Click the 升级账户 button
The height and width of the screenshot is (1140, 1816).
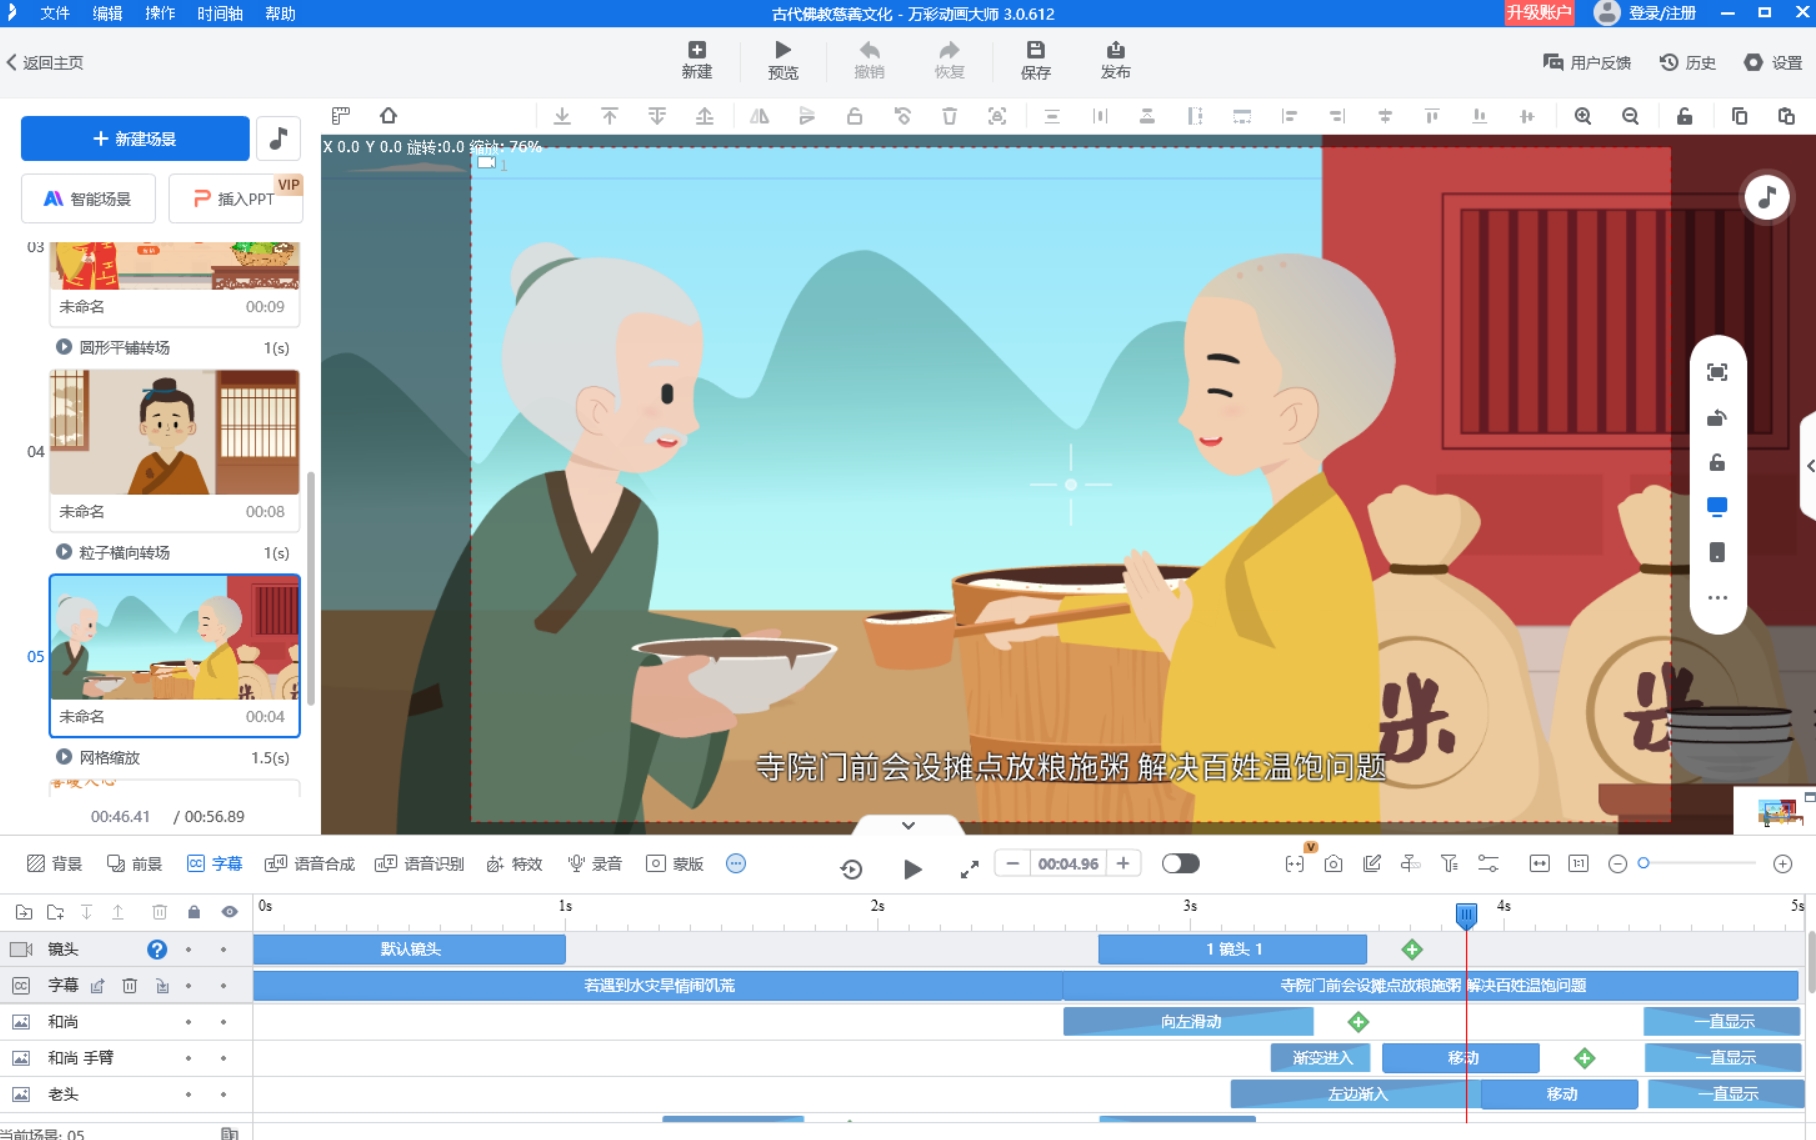[1539, 12]
